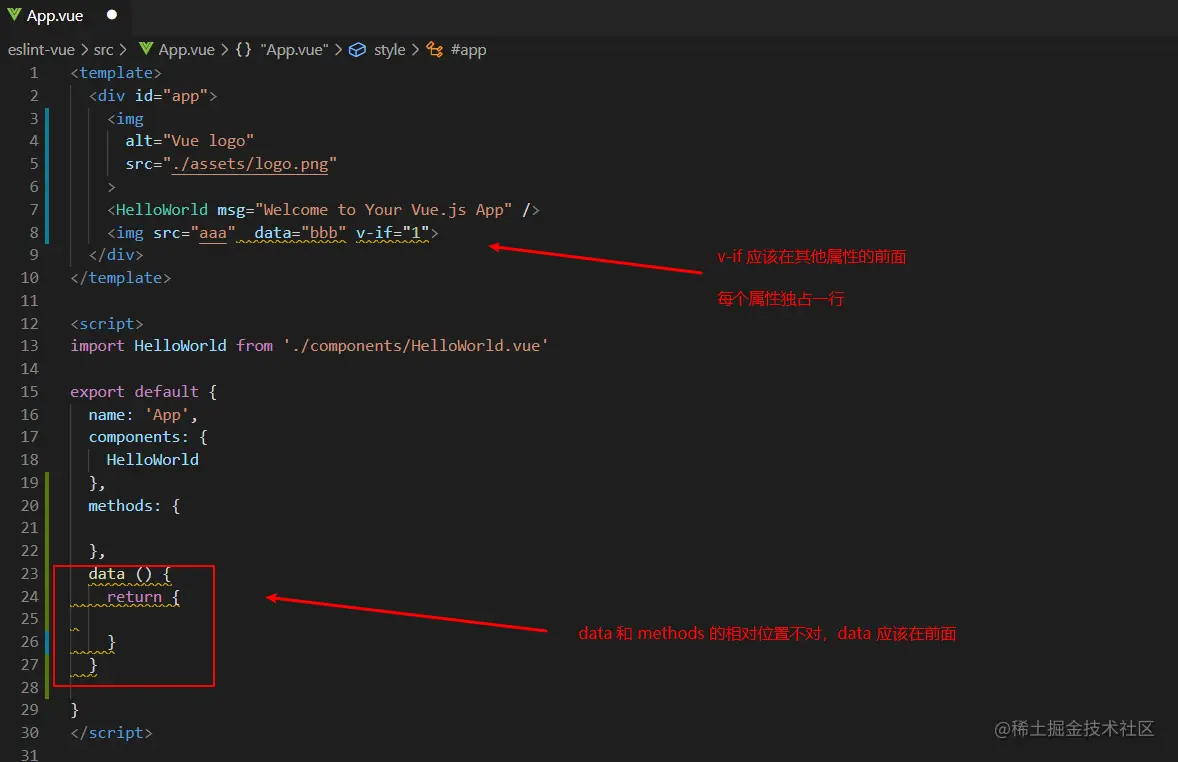This screenshot has width=1178, height=762.
Task: Click the alt="Vue logo" attribute
Action: pos(189,141)
